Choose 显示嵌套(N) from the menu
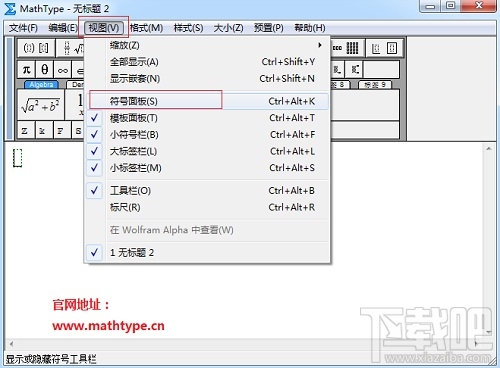The width and height of the screenshot is (500, 368). click(x=207, y=78)
